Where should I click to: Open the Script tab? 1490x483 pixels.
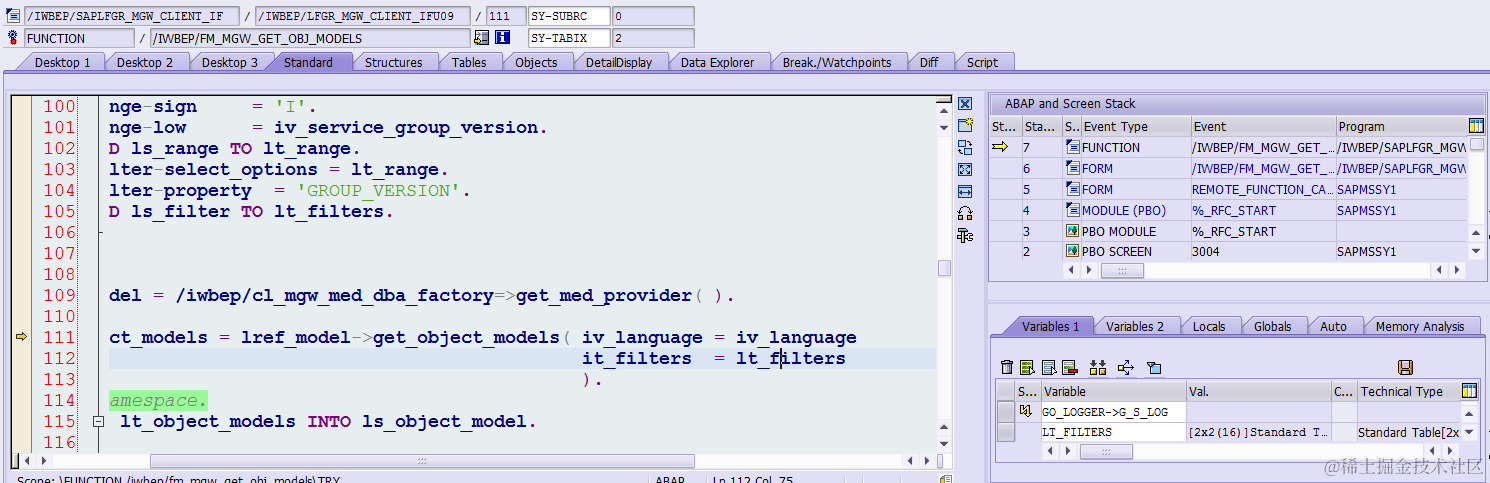[x=982, y=62]
